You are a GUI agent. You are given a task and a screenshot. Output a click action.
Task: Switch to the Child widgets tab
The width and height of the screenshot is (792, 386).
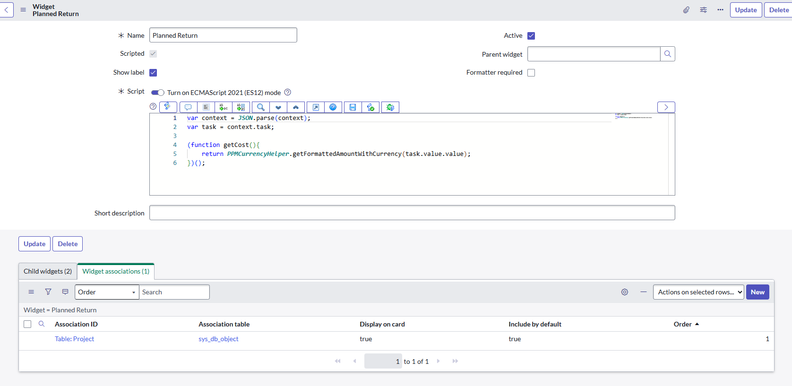point(47,271)
